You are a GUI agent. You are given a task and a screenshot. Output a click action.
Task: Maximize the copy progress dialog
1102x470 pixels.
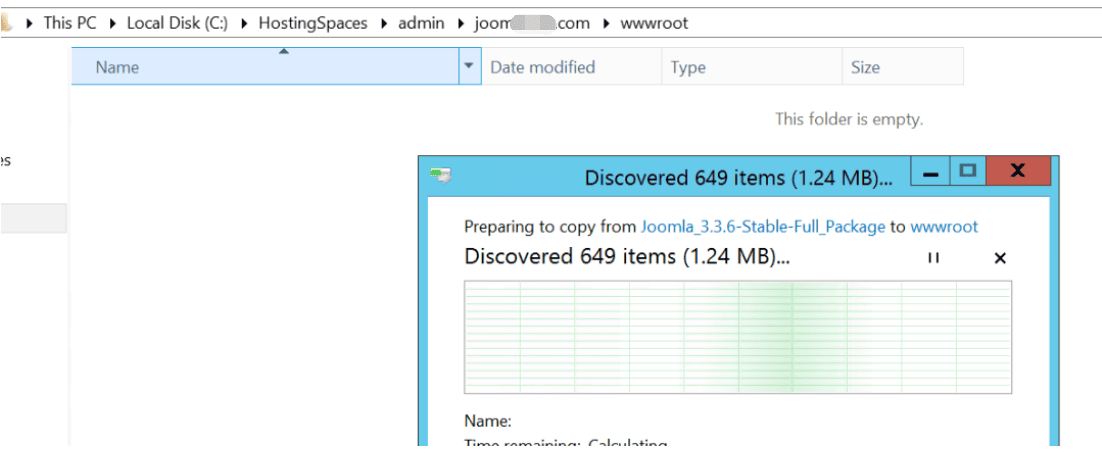[968, 171]
